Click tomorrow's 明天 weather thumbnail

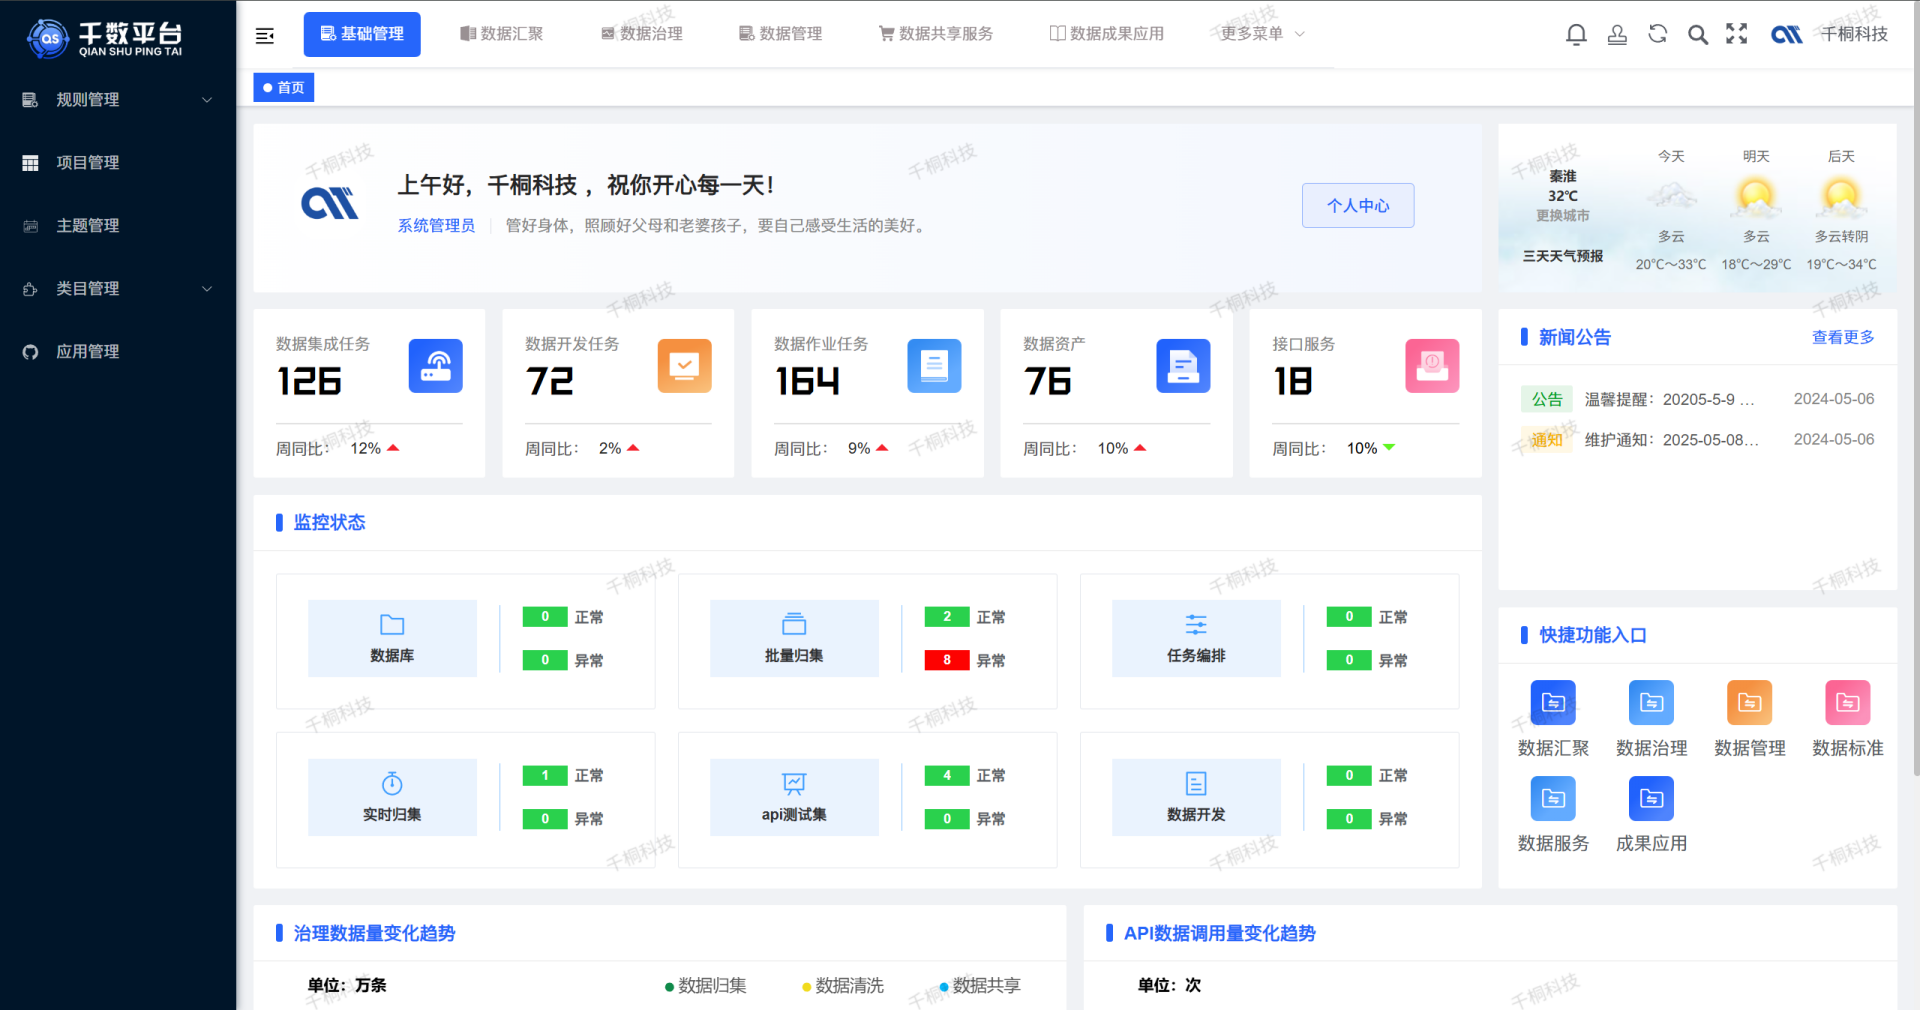pos(1756,197)
